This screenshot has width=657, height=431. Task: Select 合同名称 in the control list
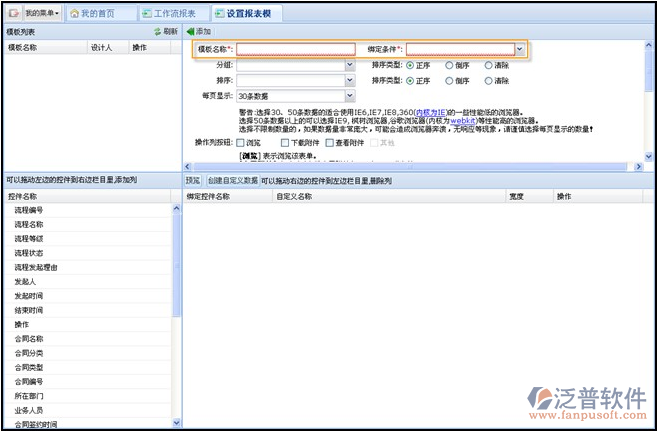(x=30, y=339)
